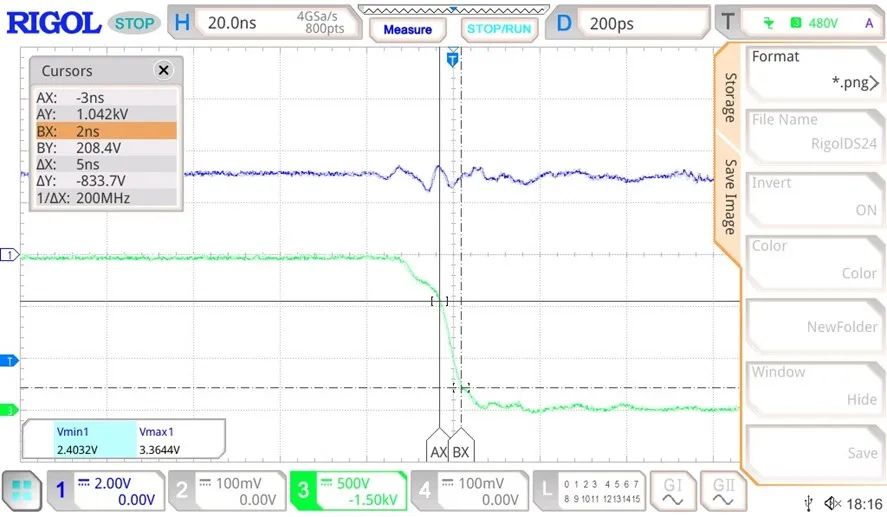Click the Measure button
The image size is (887, 517).
(x=407, y=29)
